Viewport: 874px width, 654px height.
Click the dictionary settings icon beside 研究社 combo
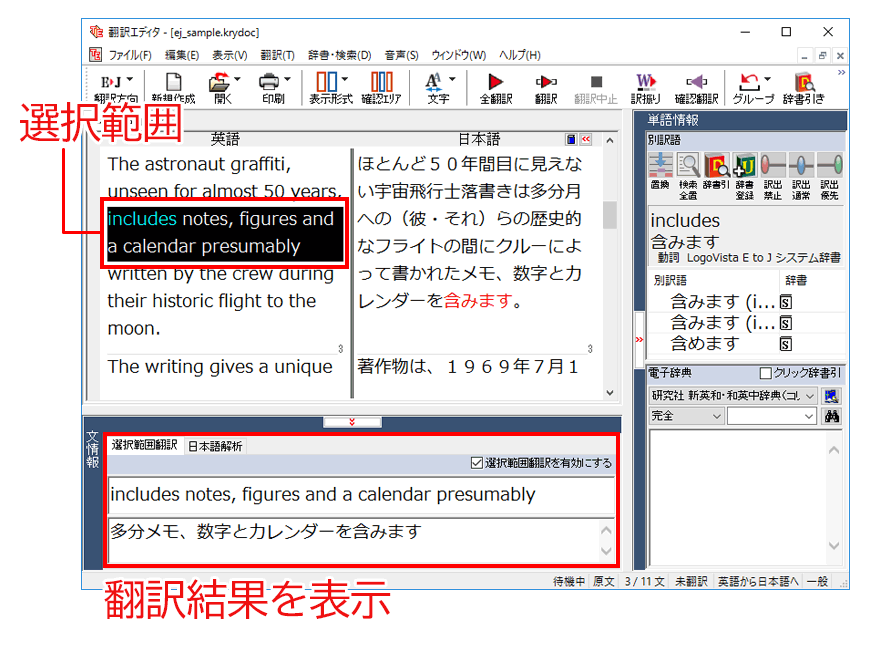[831, 396]
